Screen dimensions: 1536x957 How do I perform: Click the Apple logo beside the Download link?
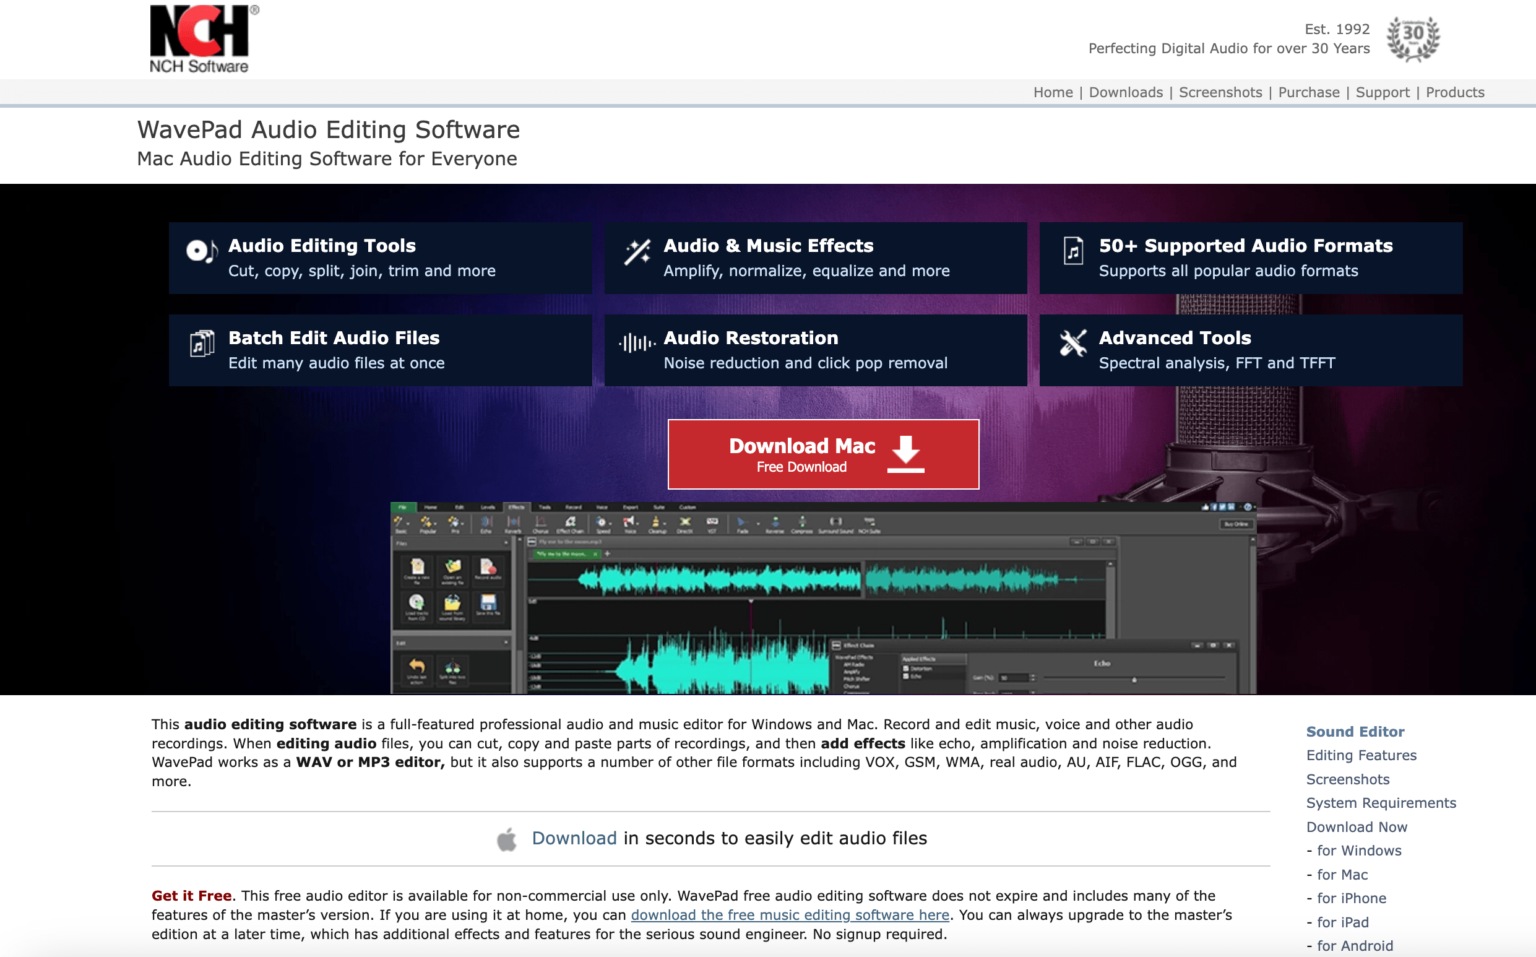click(x=506, y=838)
